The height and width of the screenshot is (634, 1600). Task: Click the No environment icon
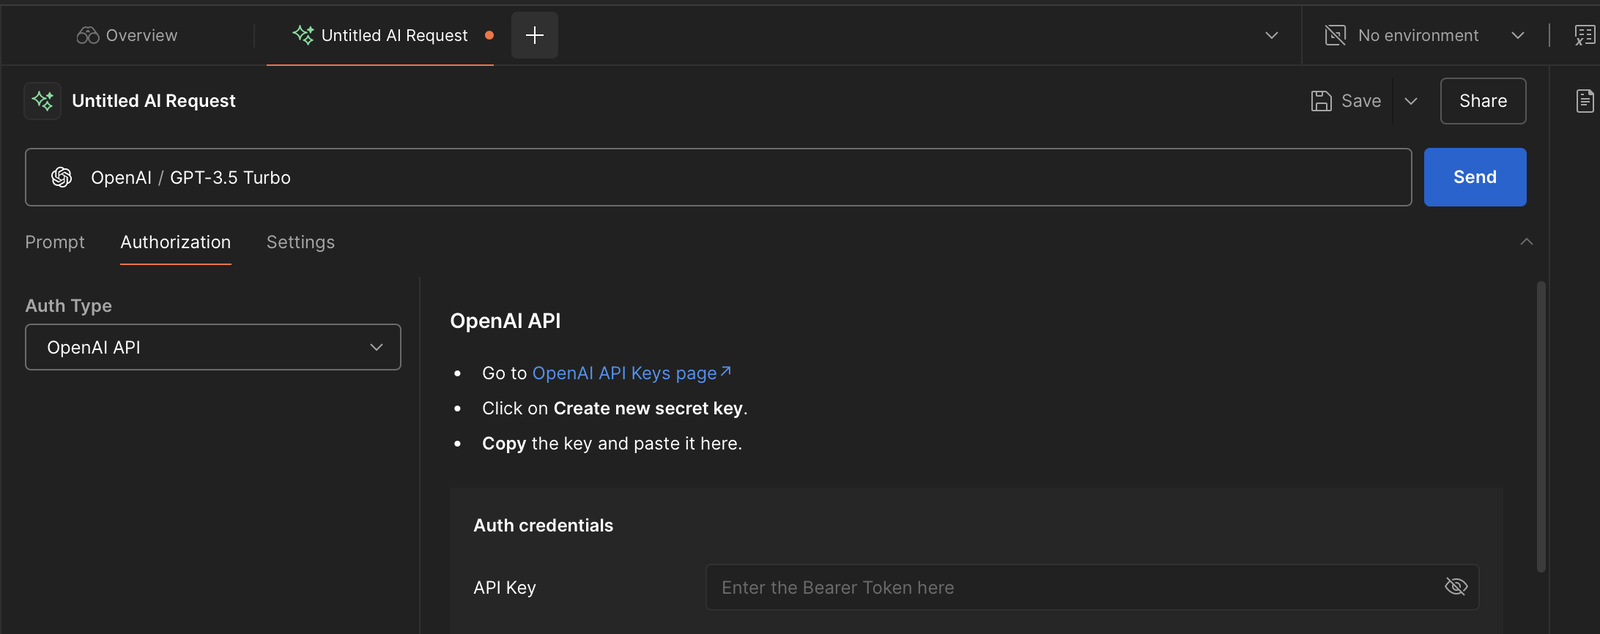tap(1335, 36)
